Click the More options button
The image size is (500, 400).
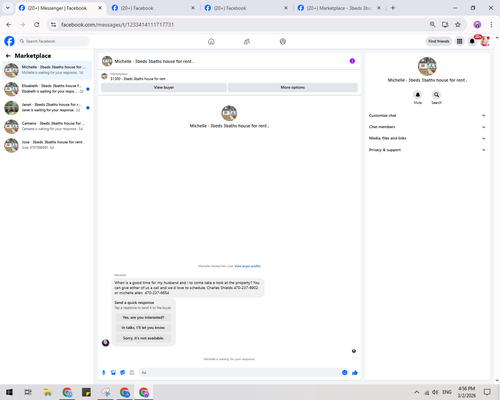click(x=293, y=87)
